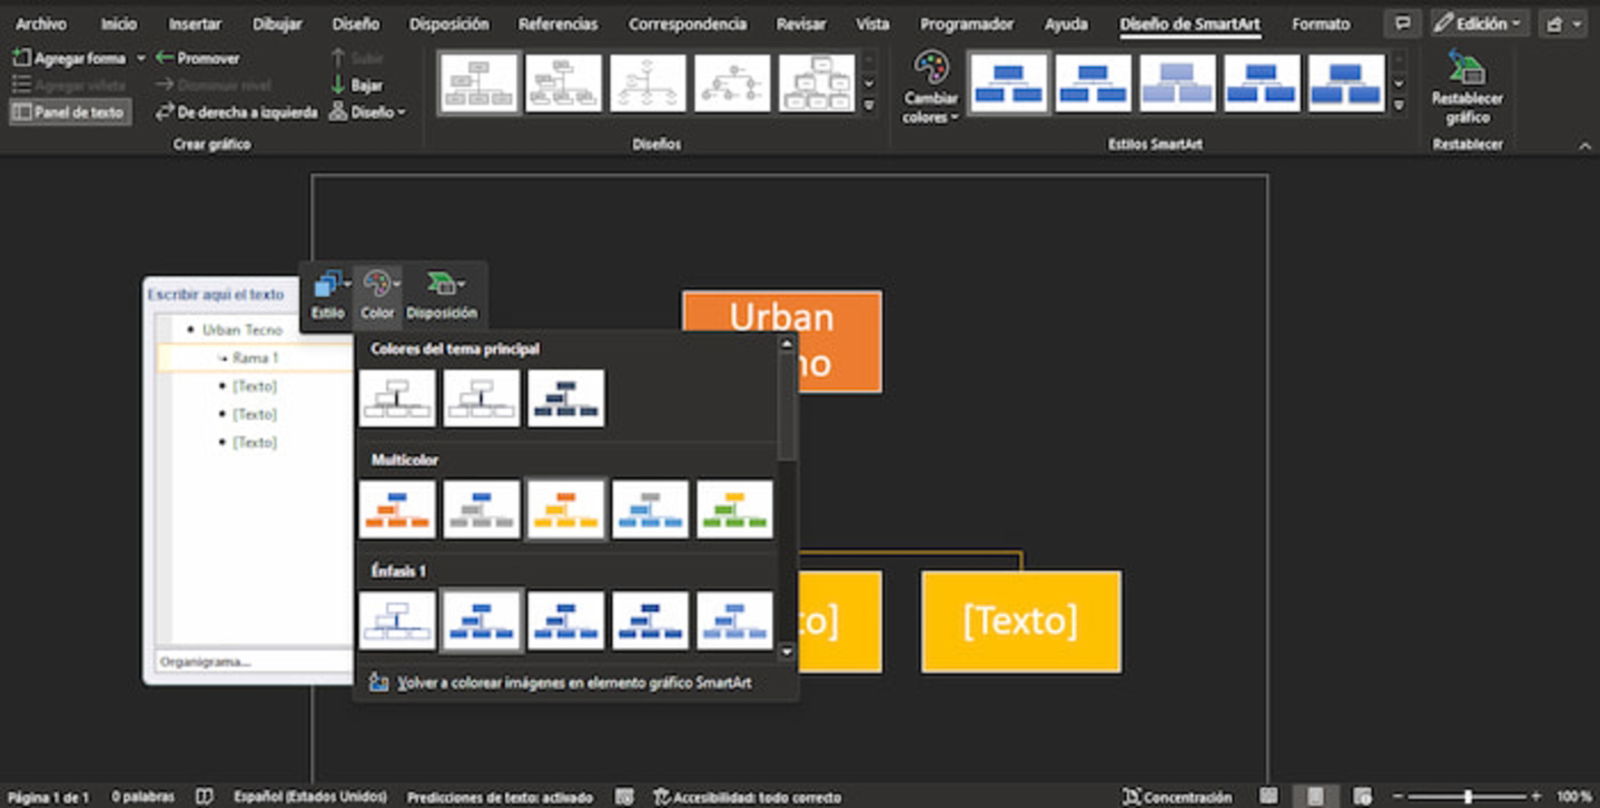The height and width of the screenshot is (808, 1600).
Task: Click the first [Texto] bullet in text panel
Action: (x=254, y=385)
